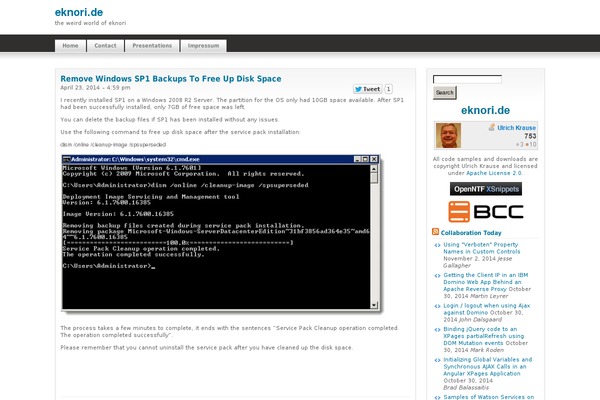Image resolution: width=600 pixels, height=400 pixels.
Task: Click the BCC logo
Action: 486,211
